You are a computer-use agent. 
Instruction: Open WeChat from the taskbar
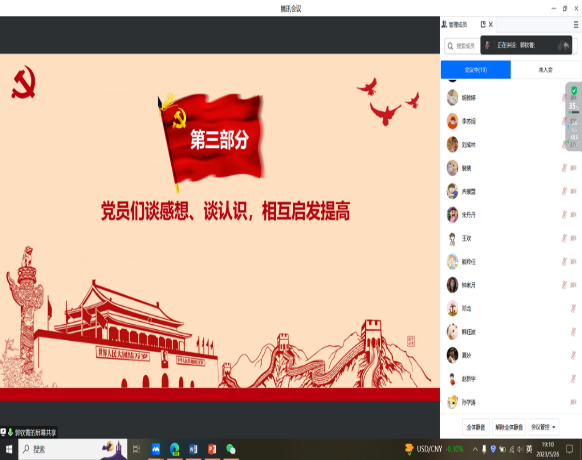tap(230, 449)
